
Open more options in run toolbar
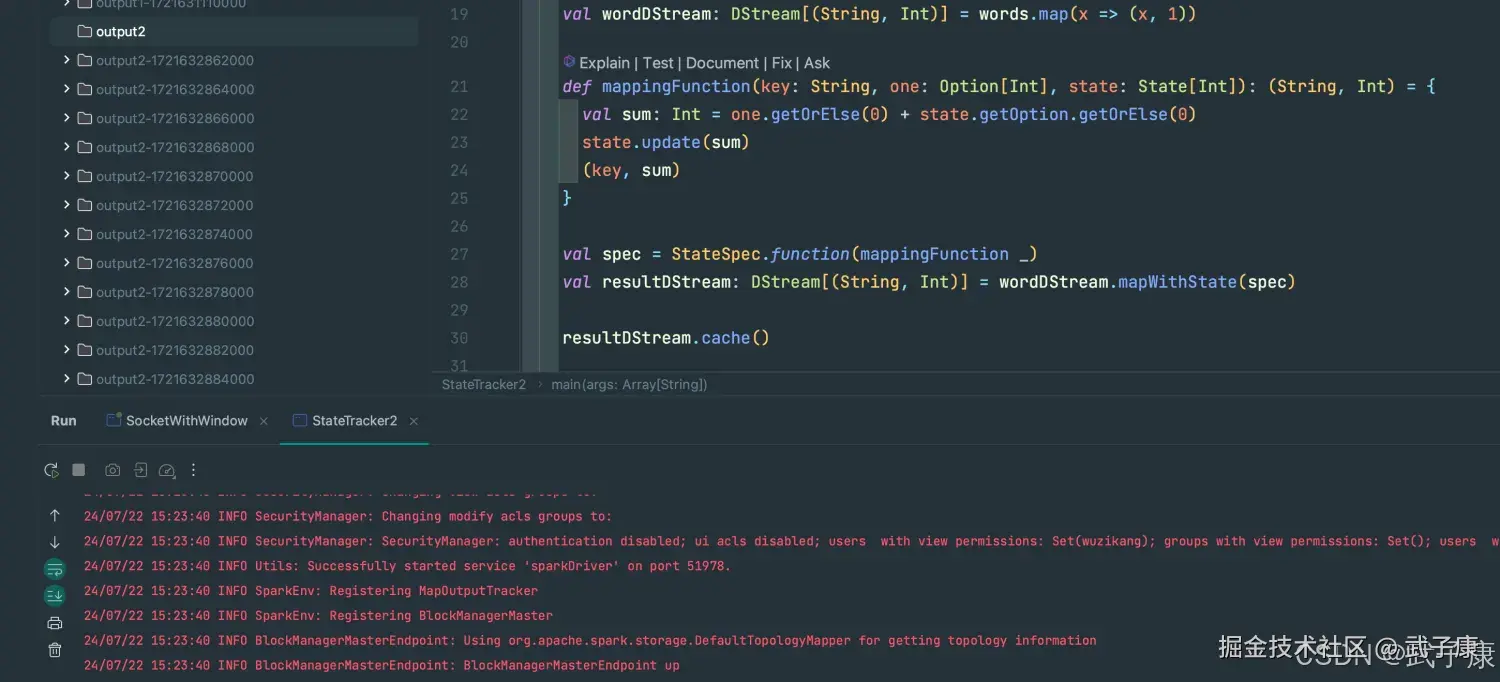194,470
